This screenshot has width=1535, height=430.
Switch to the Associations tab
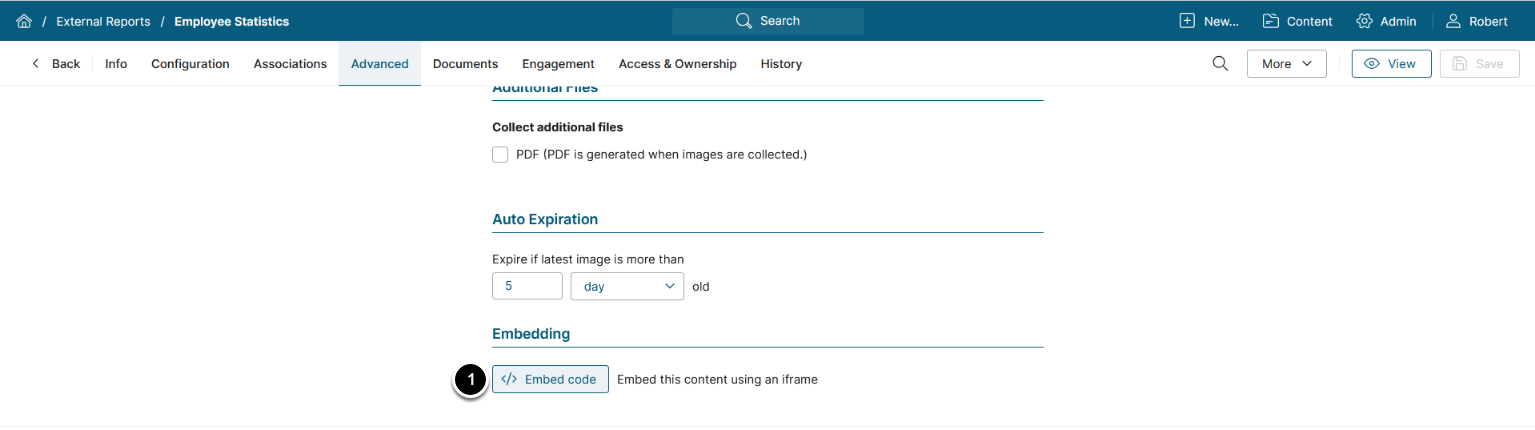(290, 64)
